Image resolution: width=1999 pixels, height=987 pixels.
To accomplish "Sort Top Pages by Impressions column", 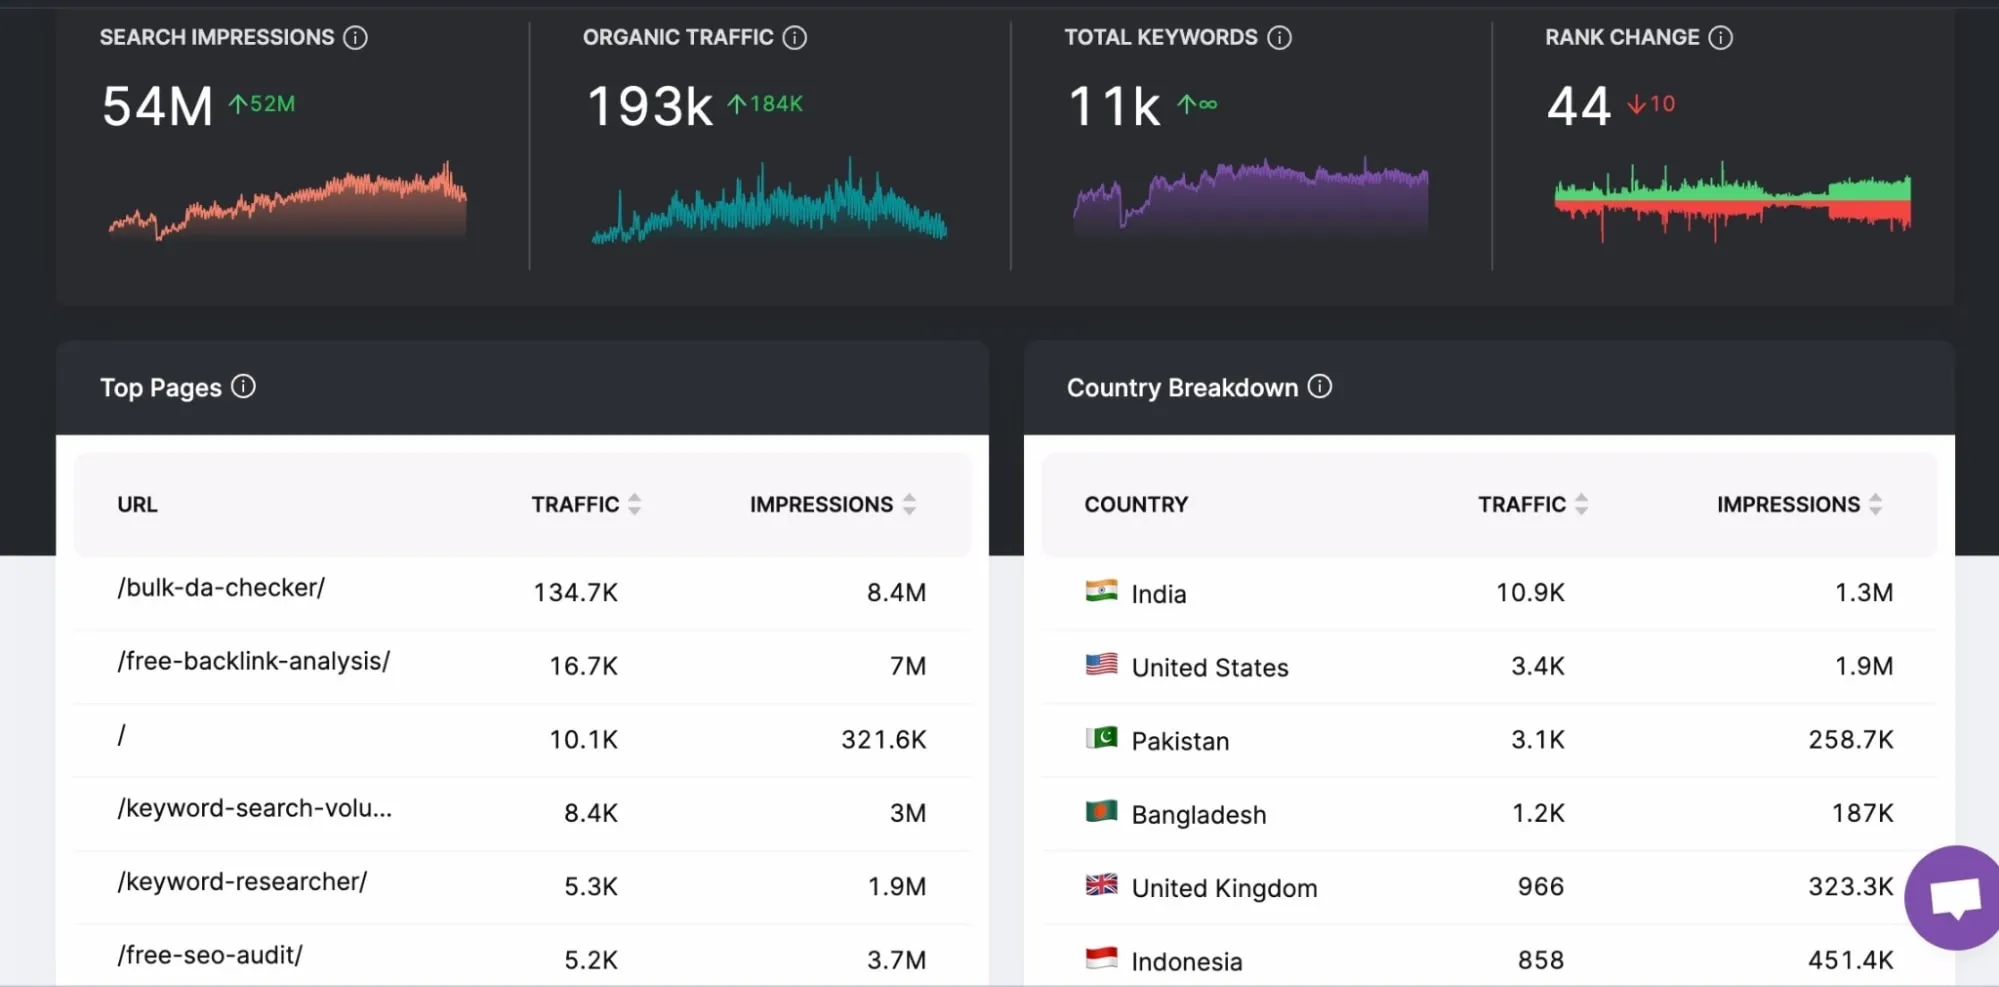I will [x=909, y=505].
